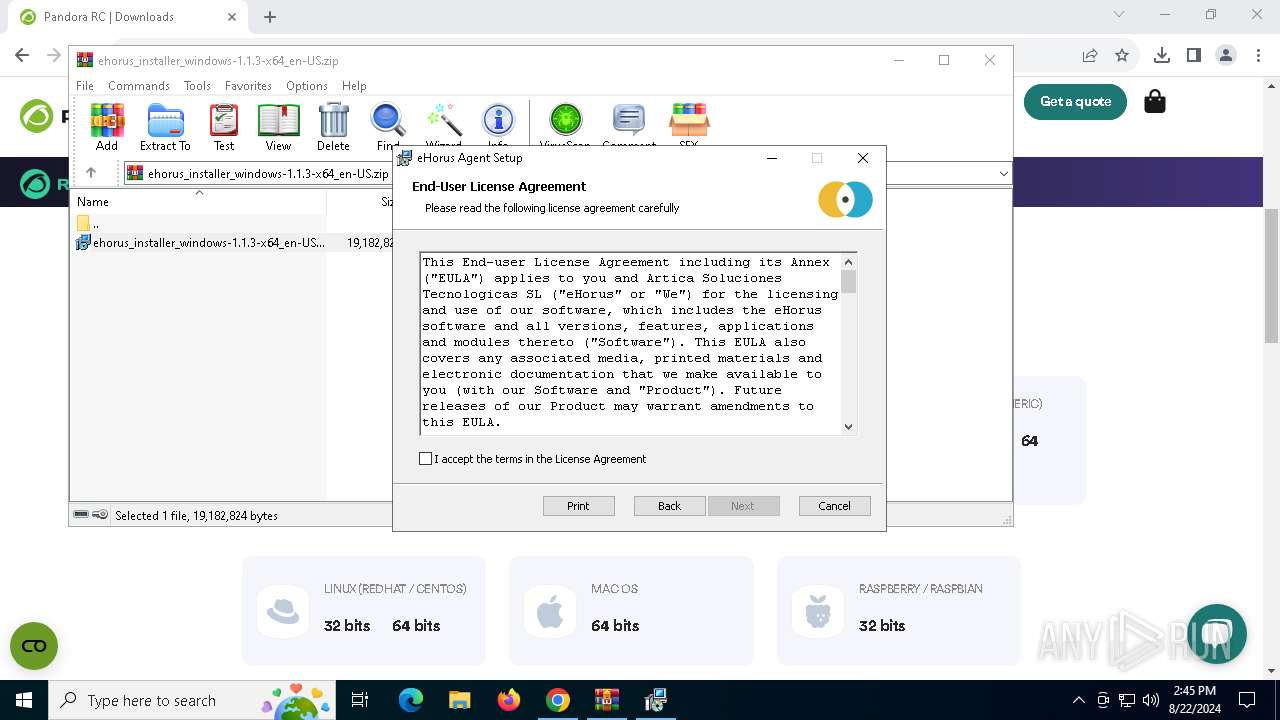Go up one level in WinRAR
Image resolution: width=1280 pixels, height=720 pixels.
pos(91,173)
